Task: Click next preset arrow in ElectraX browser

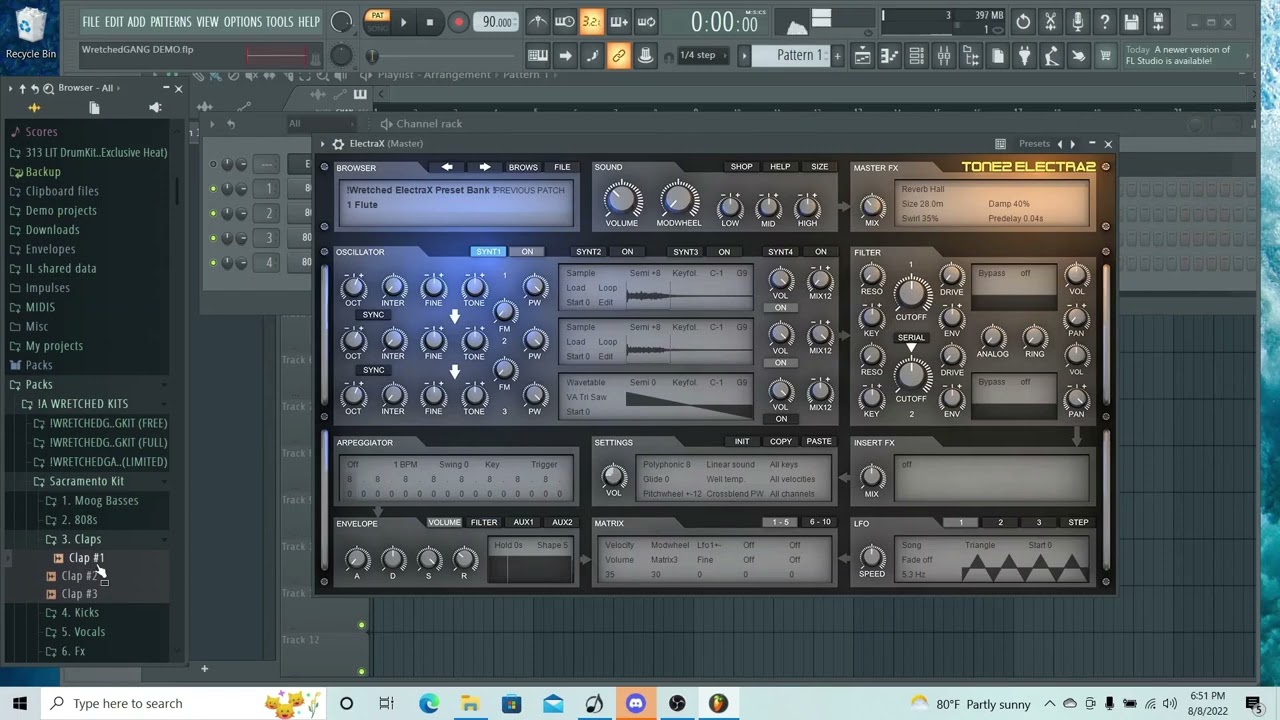Action: [x=485, y=167]
